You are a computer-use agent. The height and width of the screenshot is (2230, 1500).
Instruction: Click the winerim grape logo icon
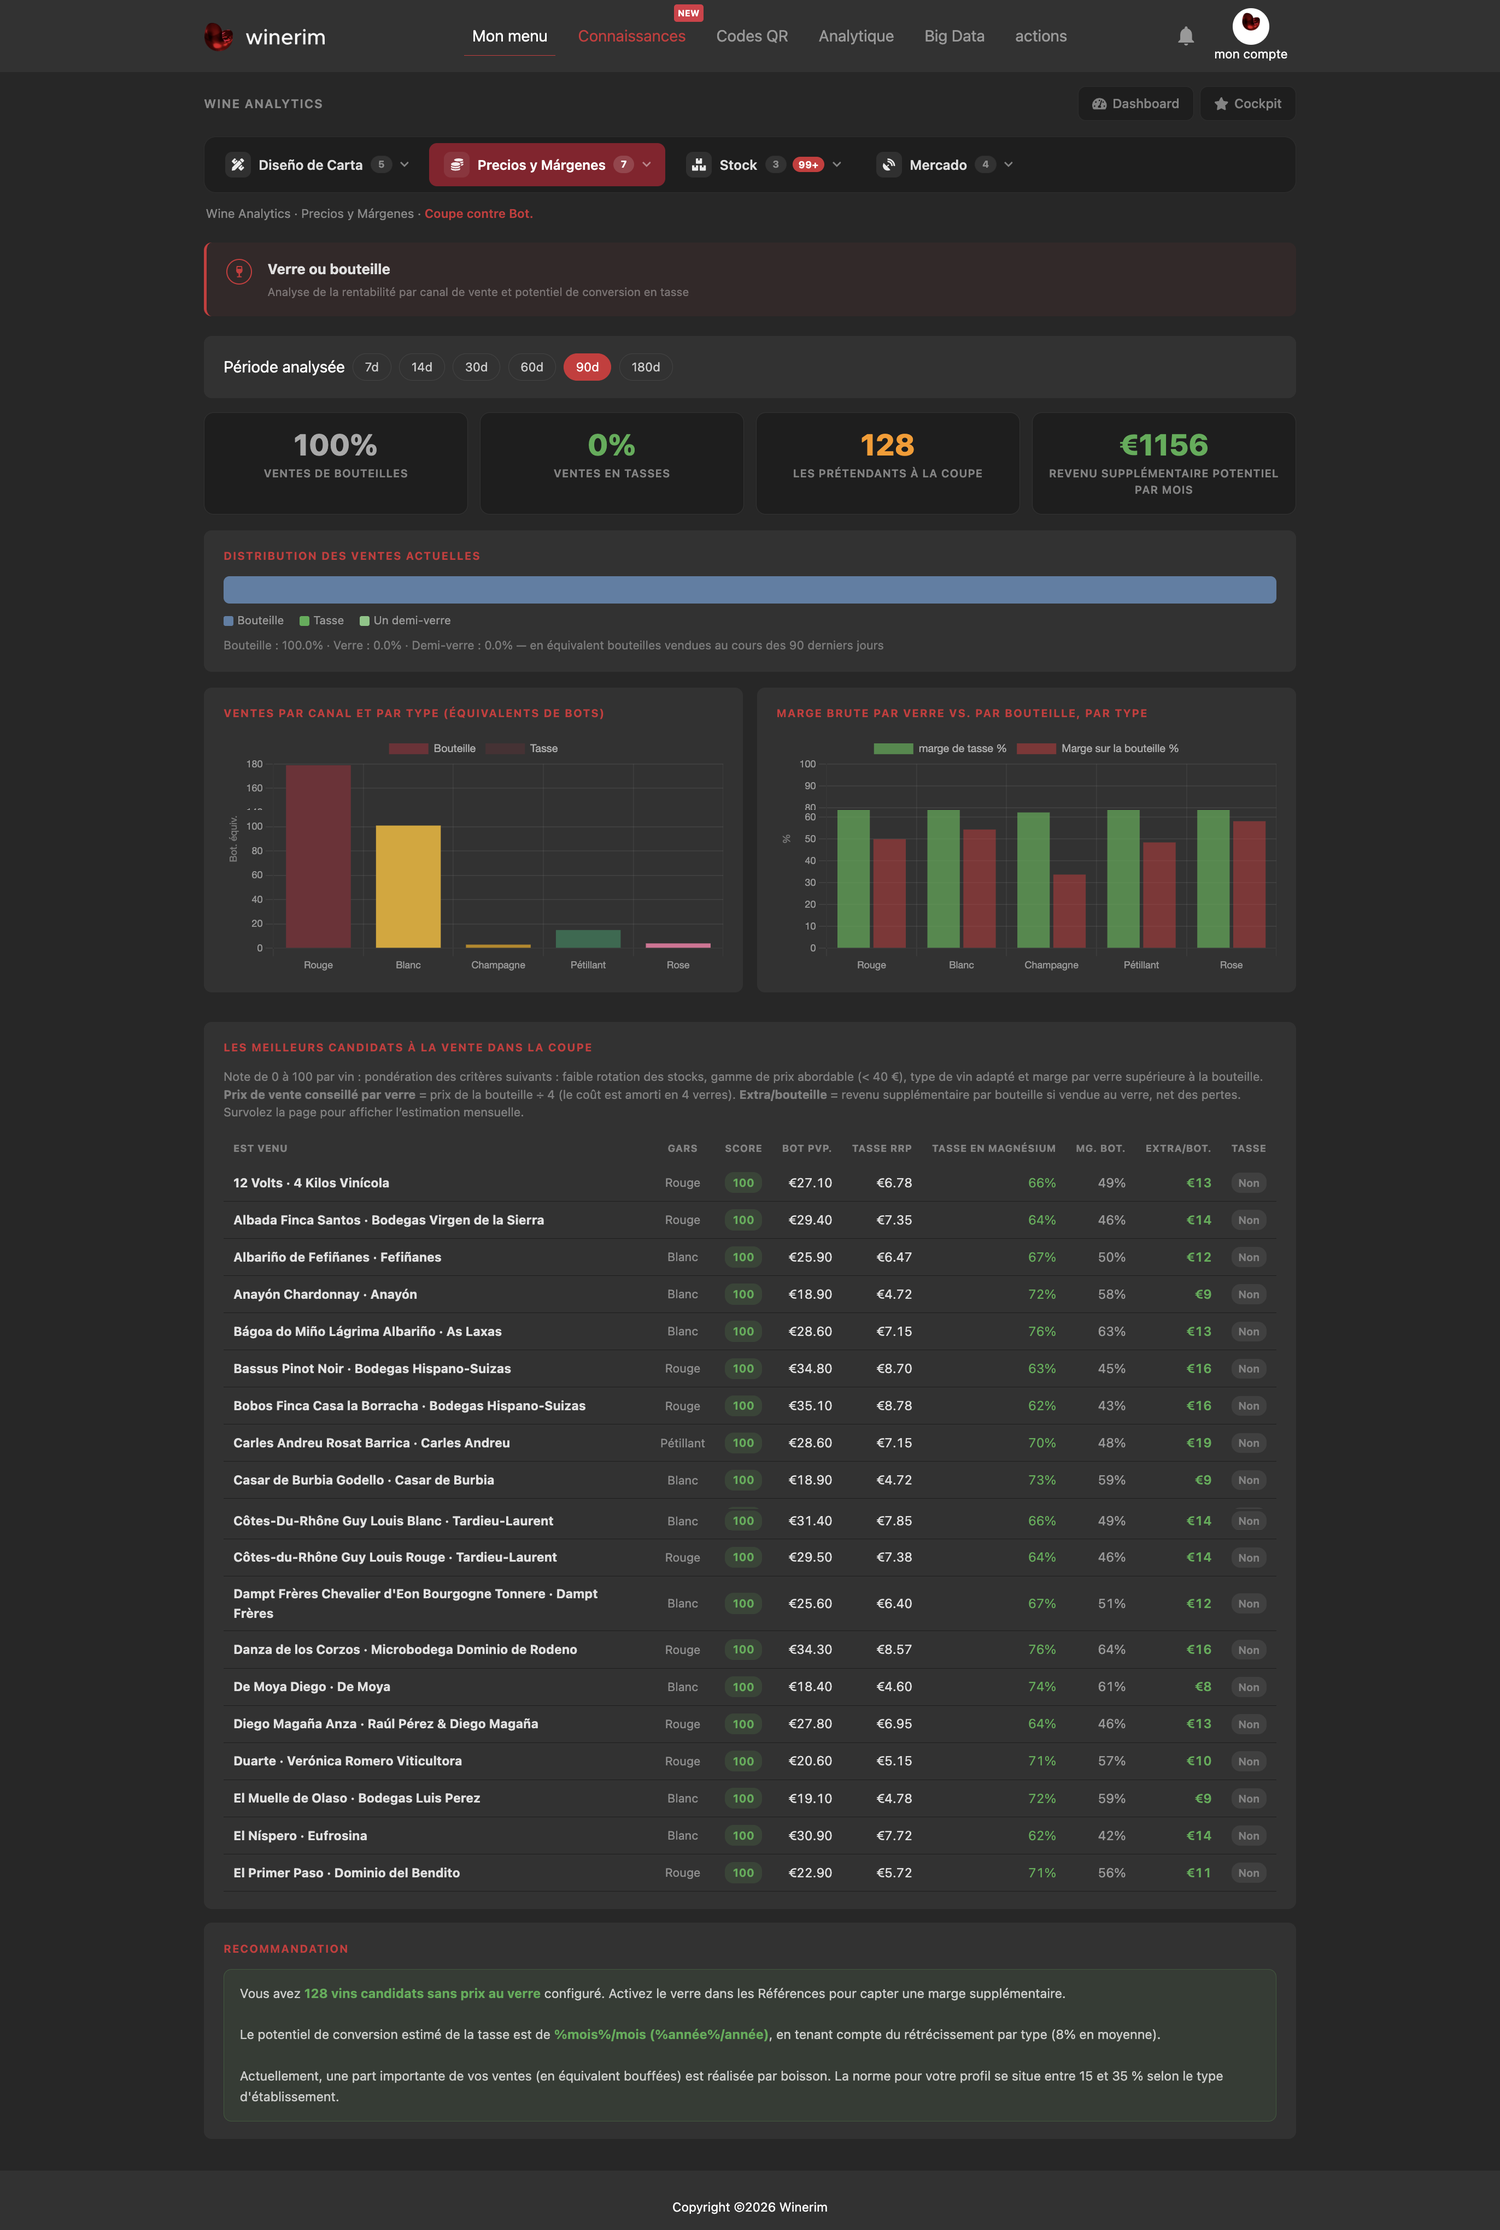point(218,37)
